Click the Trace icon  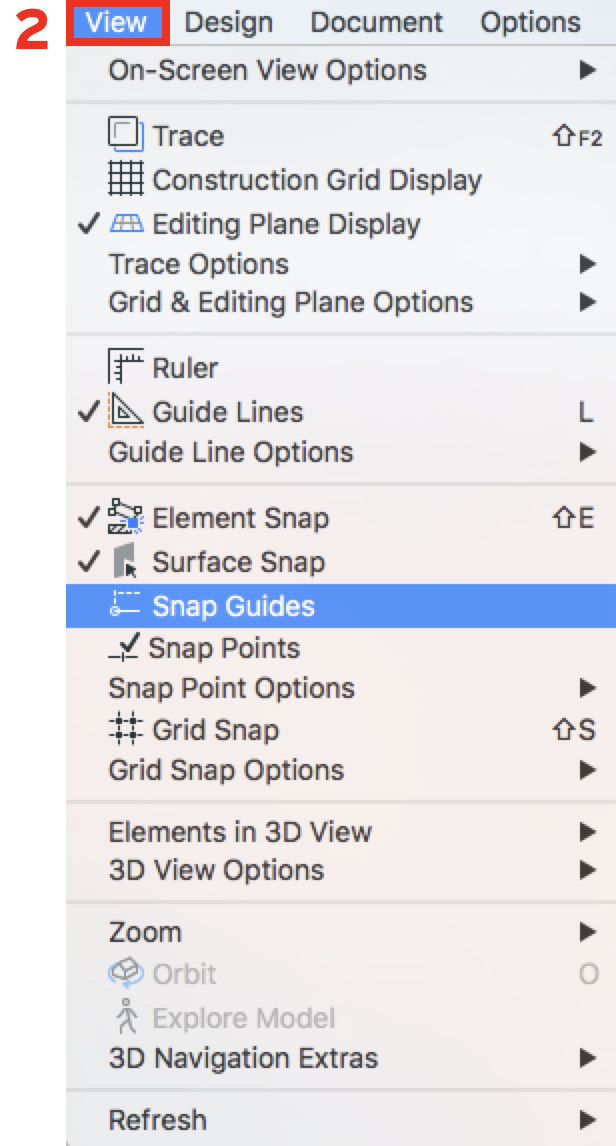[x=126, y=135]
